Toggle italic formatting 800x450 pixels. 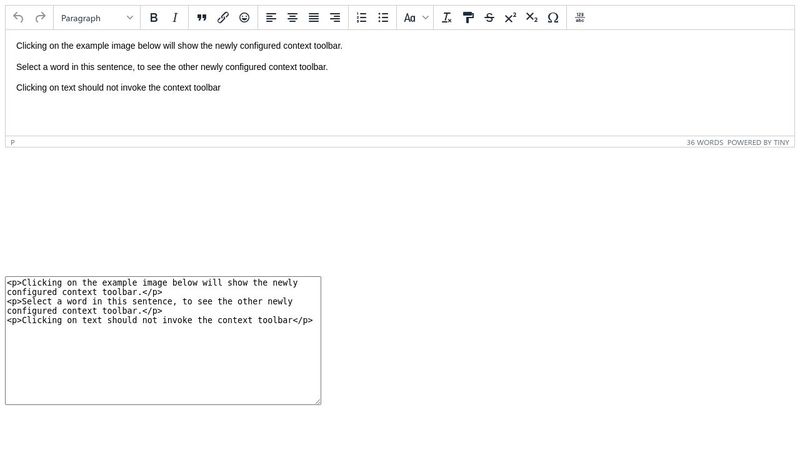175,18
